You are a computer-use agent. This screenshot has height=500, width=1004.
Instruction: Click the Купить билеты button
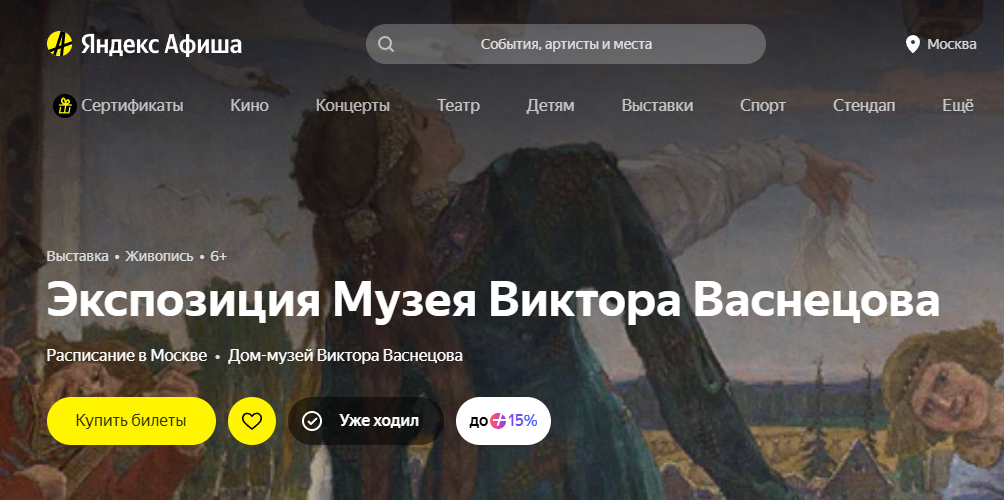tap(131, 421)
